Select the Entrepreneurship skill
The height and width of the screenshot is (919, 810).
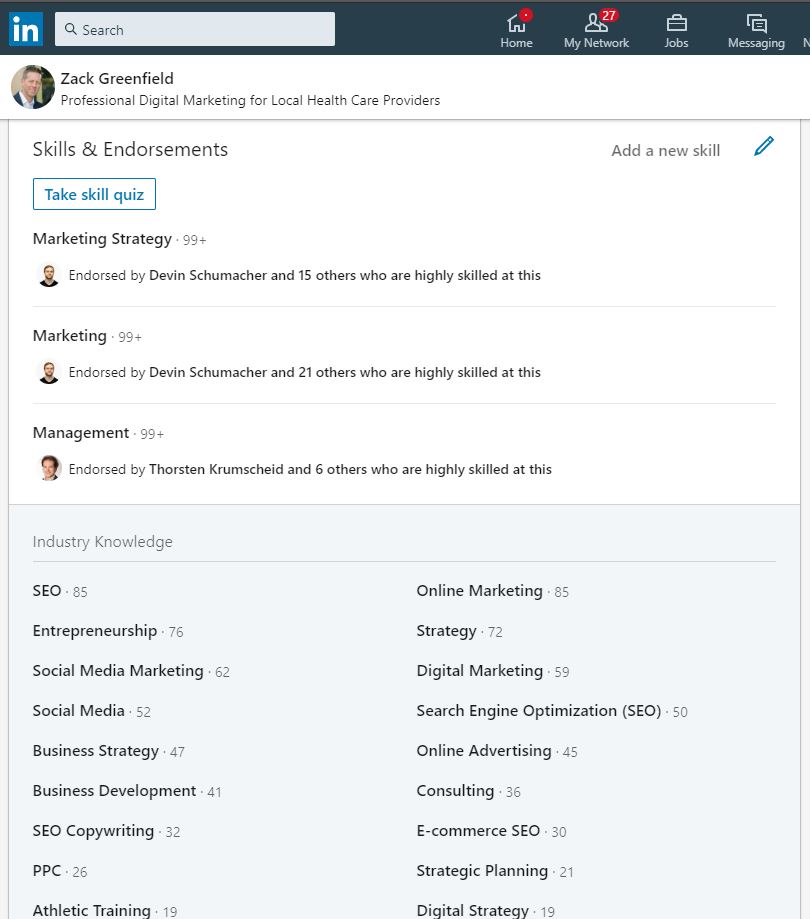[x=95, y=631]
